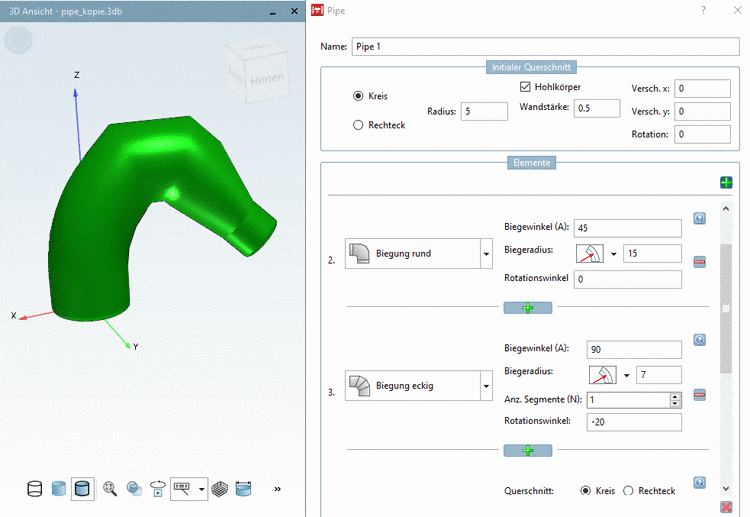Click Biegeradius diagram icon for element 2
The image size is (750, 517).
[589, 253]
